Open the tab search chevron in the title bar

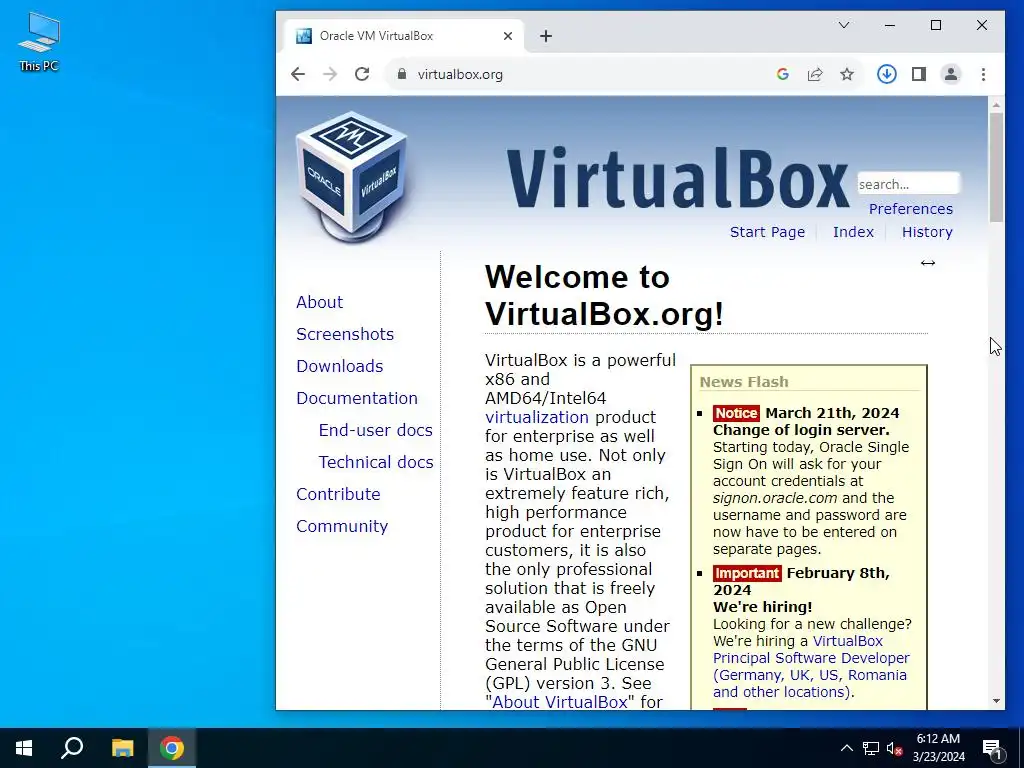tap(844, 25)
